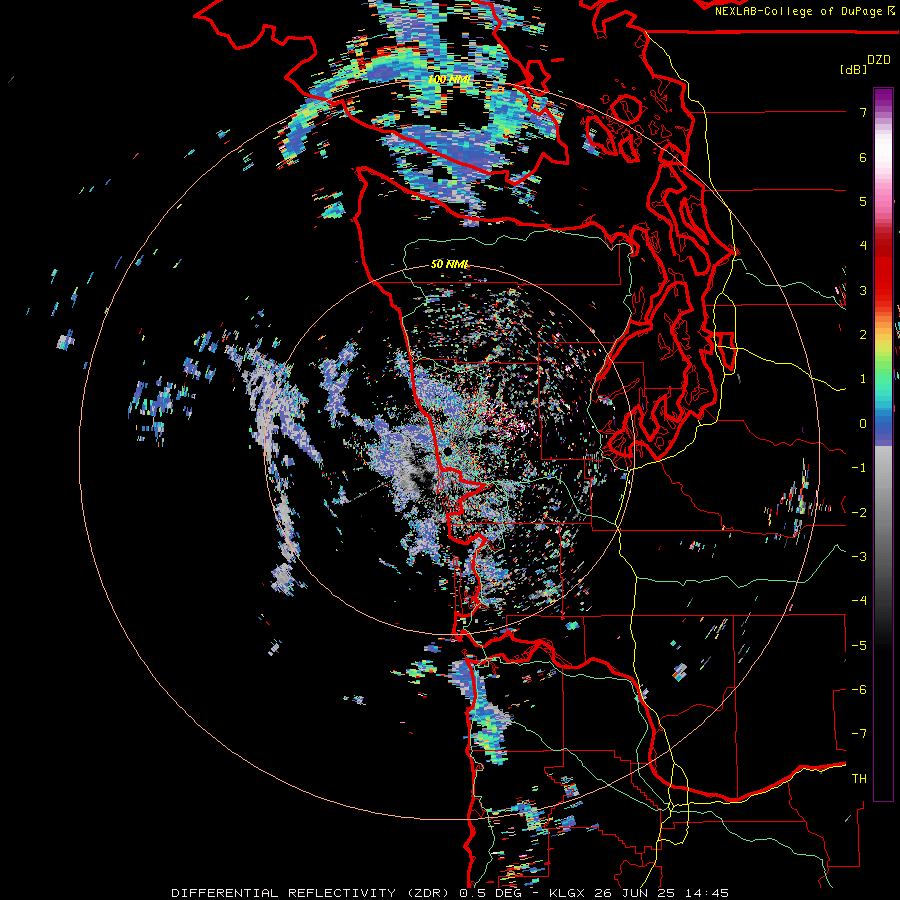Click the color bar legend strip

click(x=883, y=444)
